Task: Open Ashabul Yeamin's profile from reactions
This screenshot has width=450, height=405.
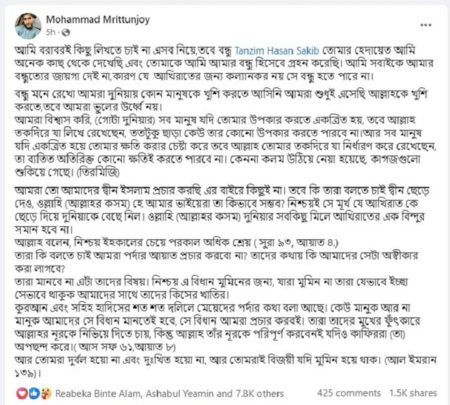Action: point(179,394)
